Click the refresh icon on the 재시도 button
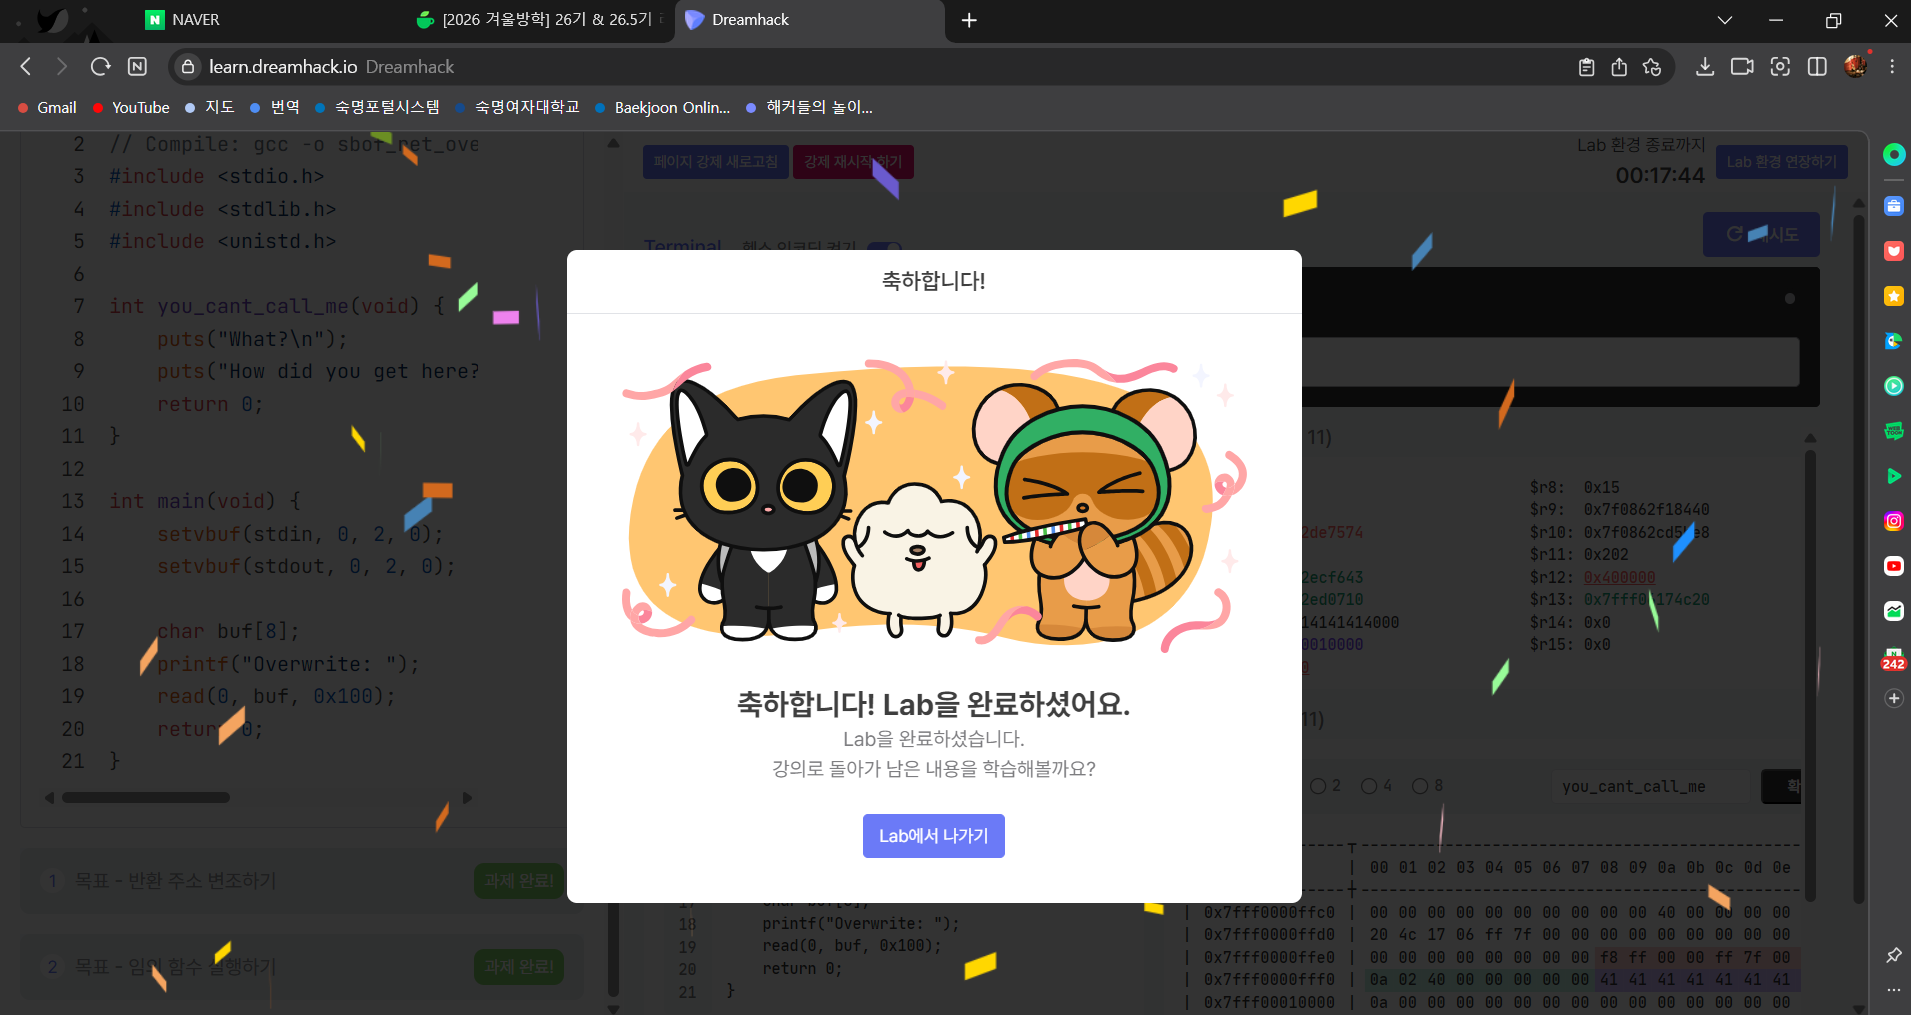 pos(1737,234)
